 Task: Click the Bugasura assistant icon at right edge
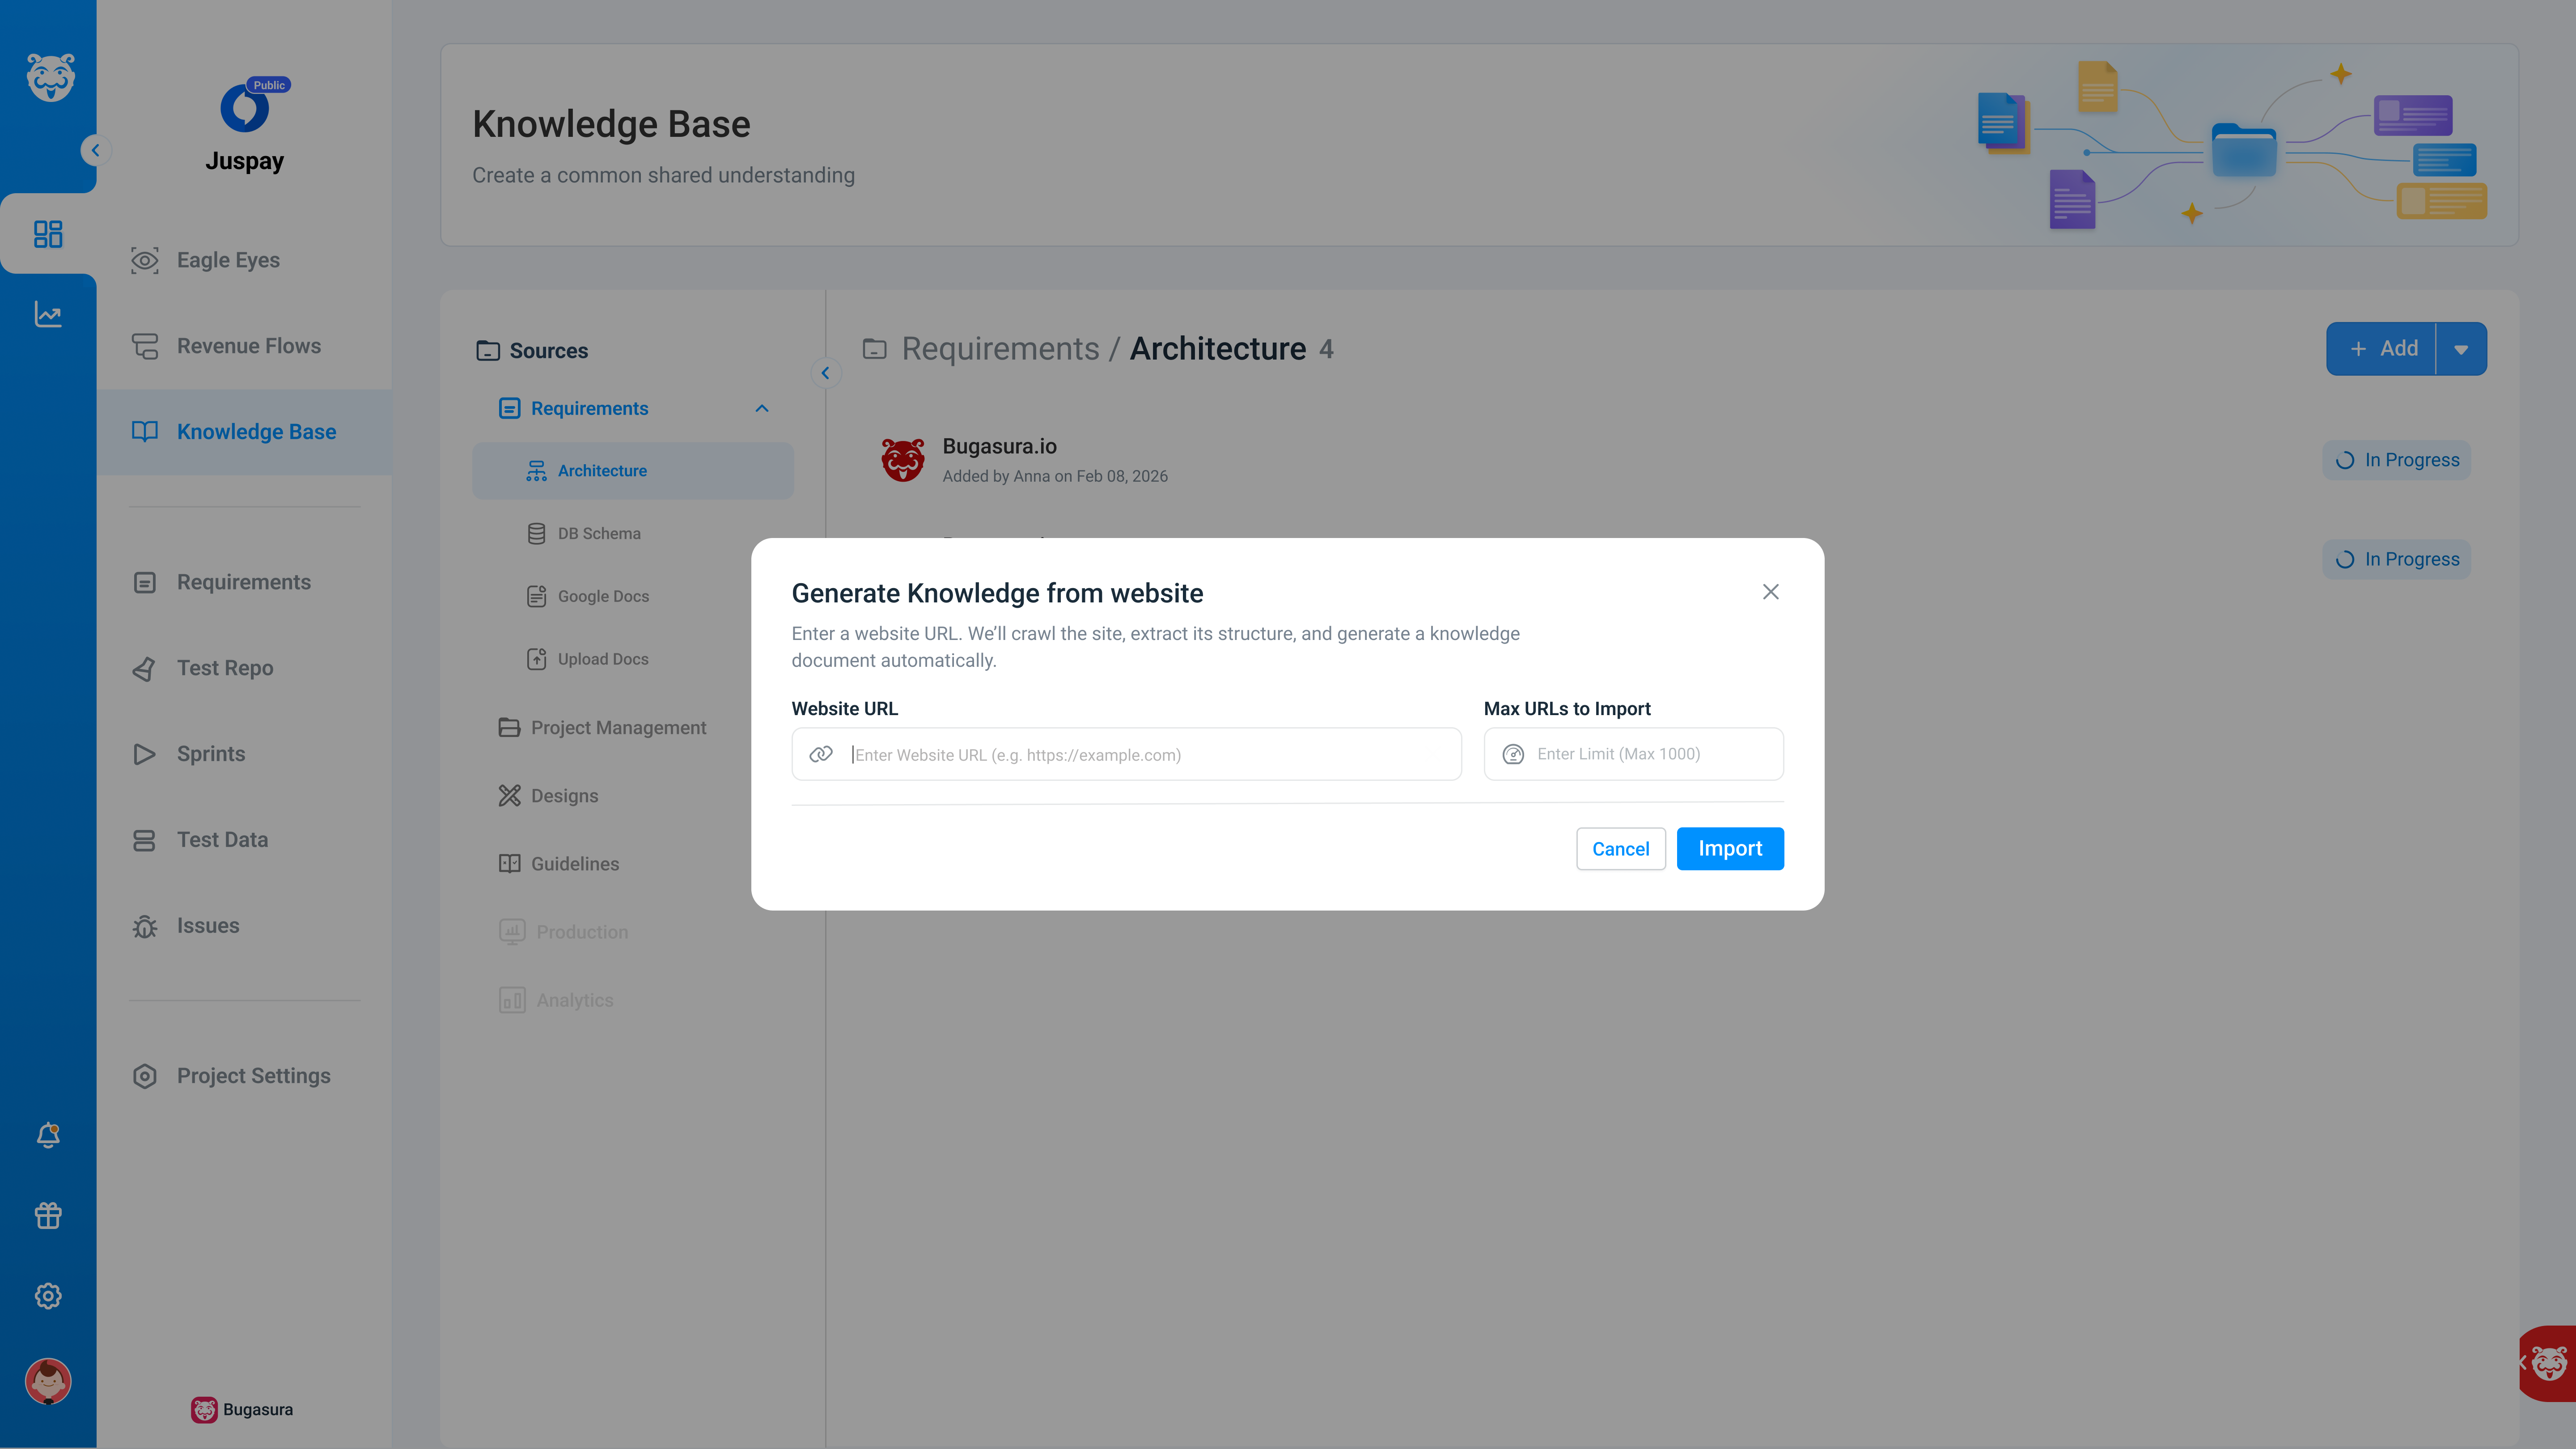(2549, 1363)
